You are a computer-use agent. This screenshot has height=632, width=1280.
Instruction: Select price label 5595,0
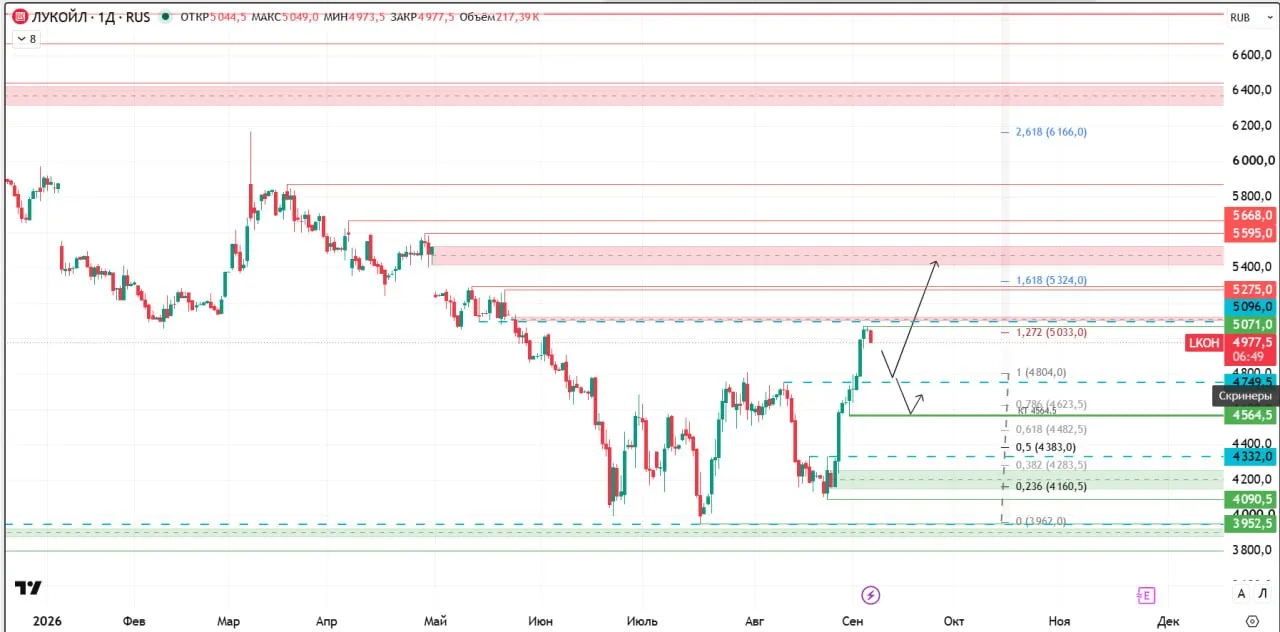click(1252, 233)
